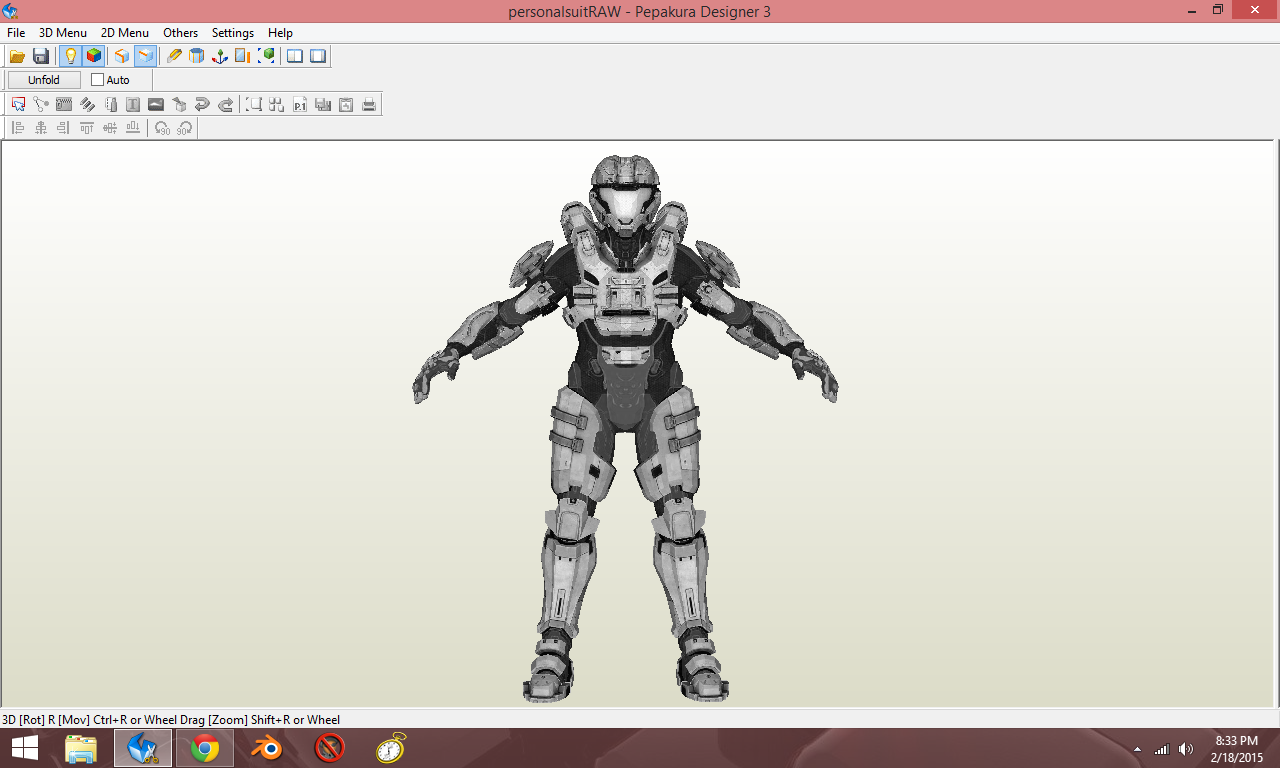Click the align left icon
The height and width of the screenshot is (768, 1280).
coord(18,128)
